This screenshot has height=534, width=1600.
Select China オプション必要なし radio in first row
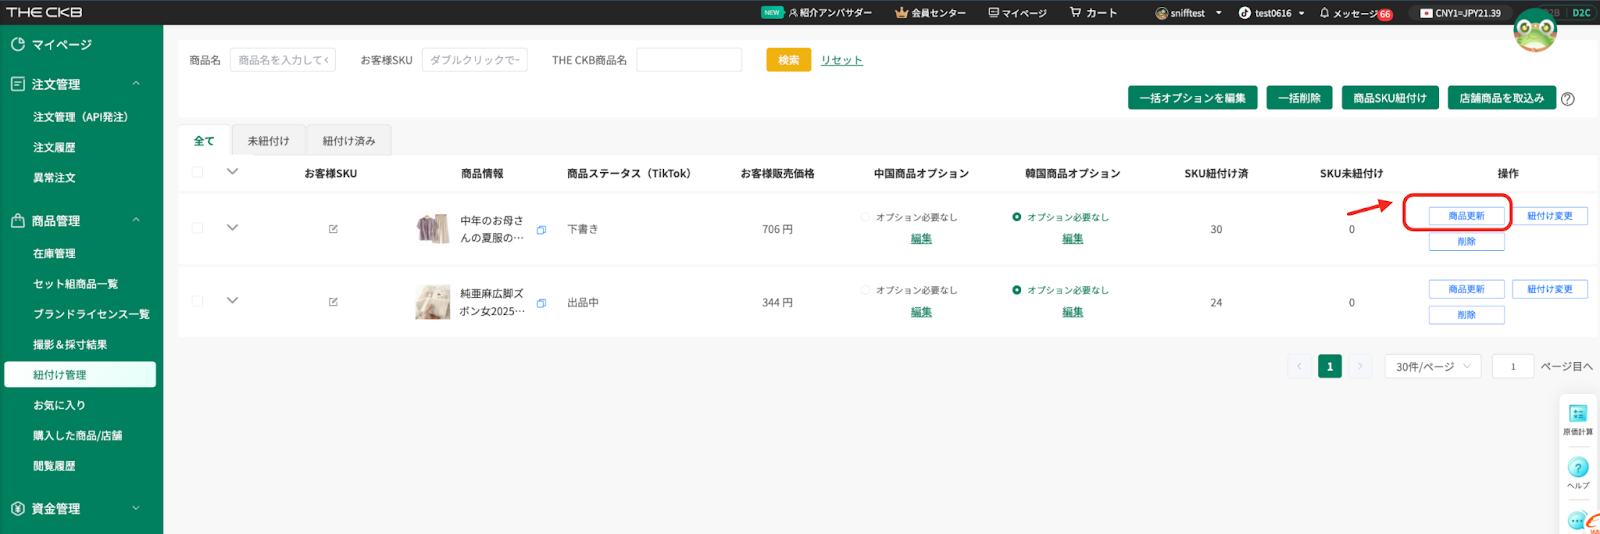click(865, 217)
